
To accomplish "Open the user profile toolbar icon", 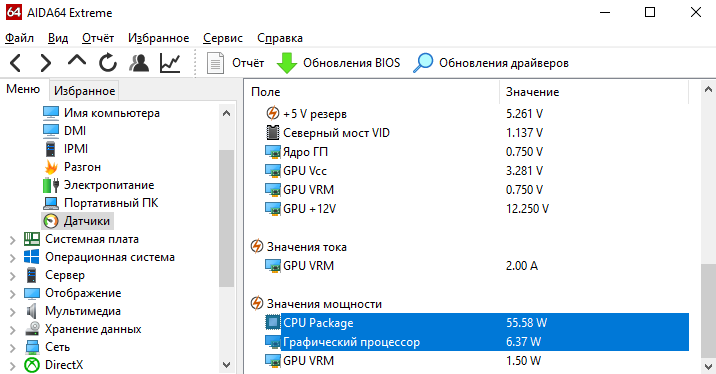I will (x=139, y=63).
